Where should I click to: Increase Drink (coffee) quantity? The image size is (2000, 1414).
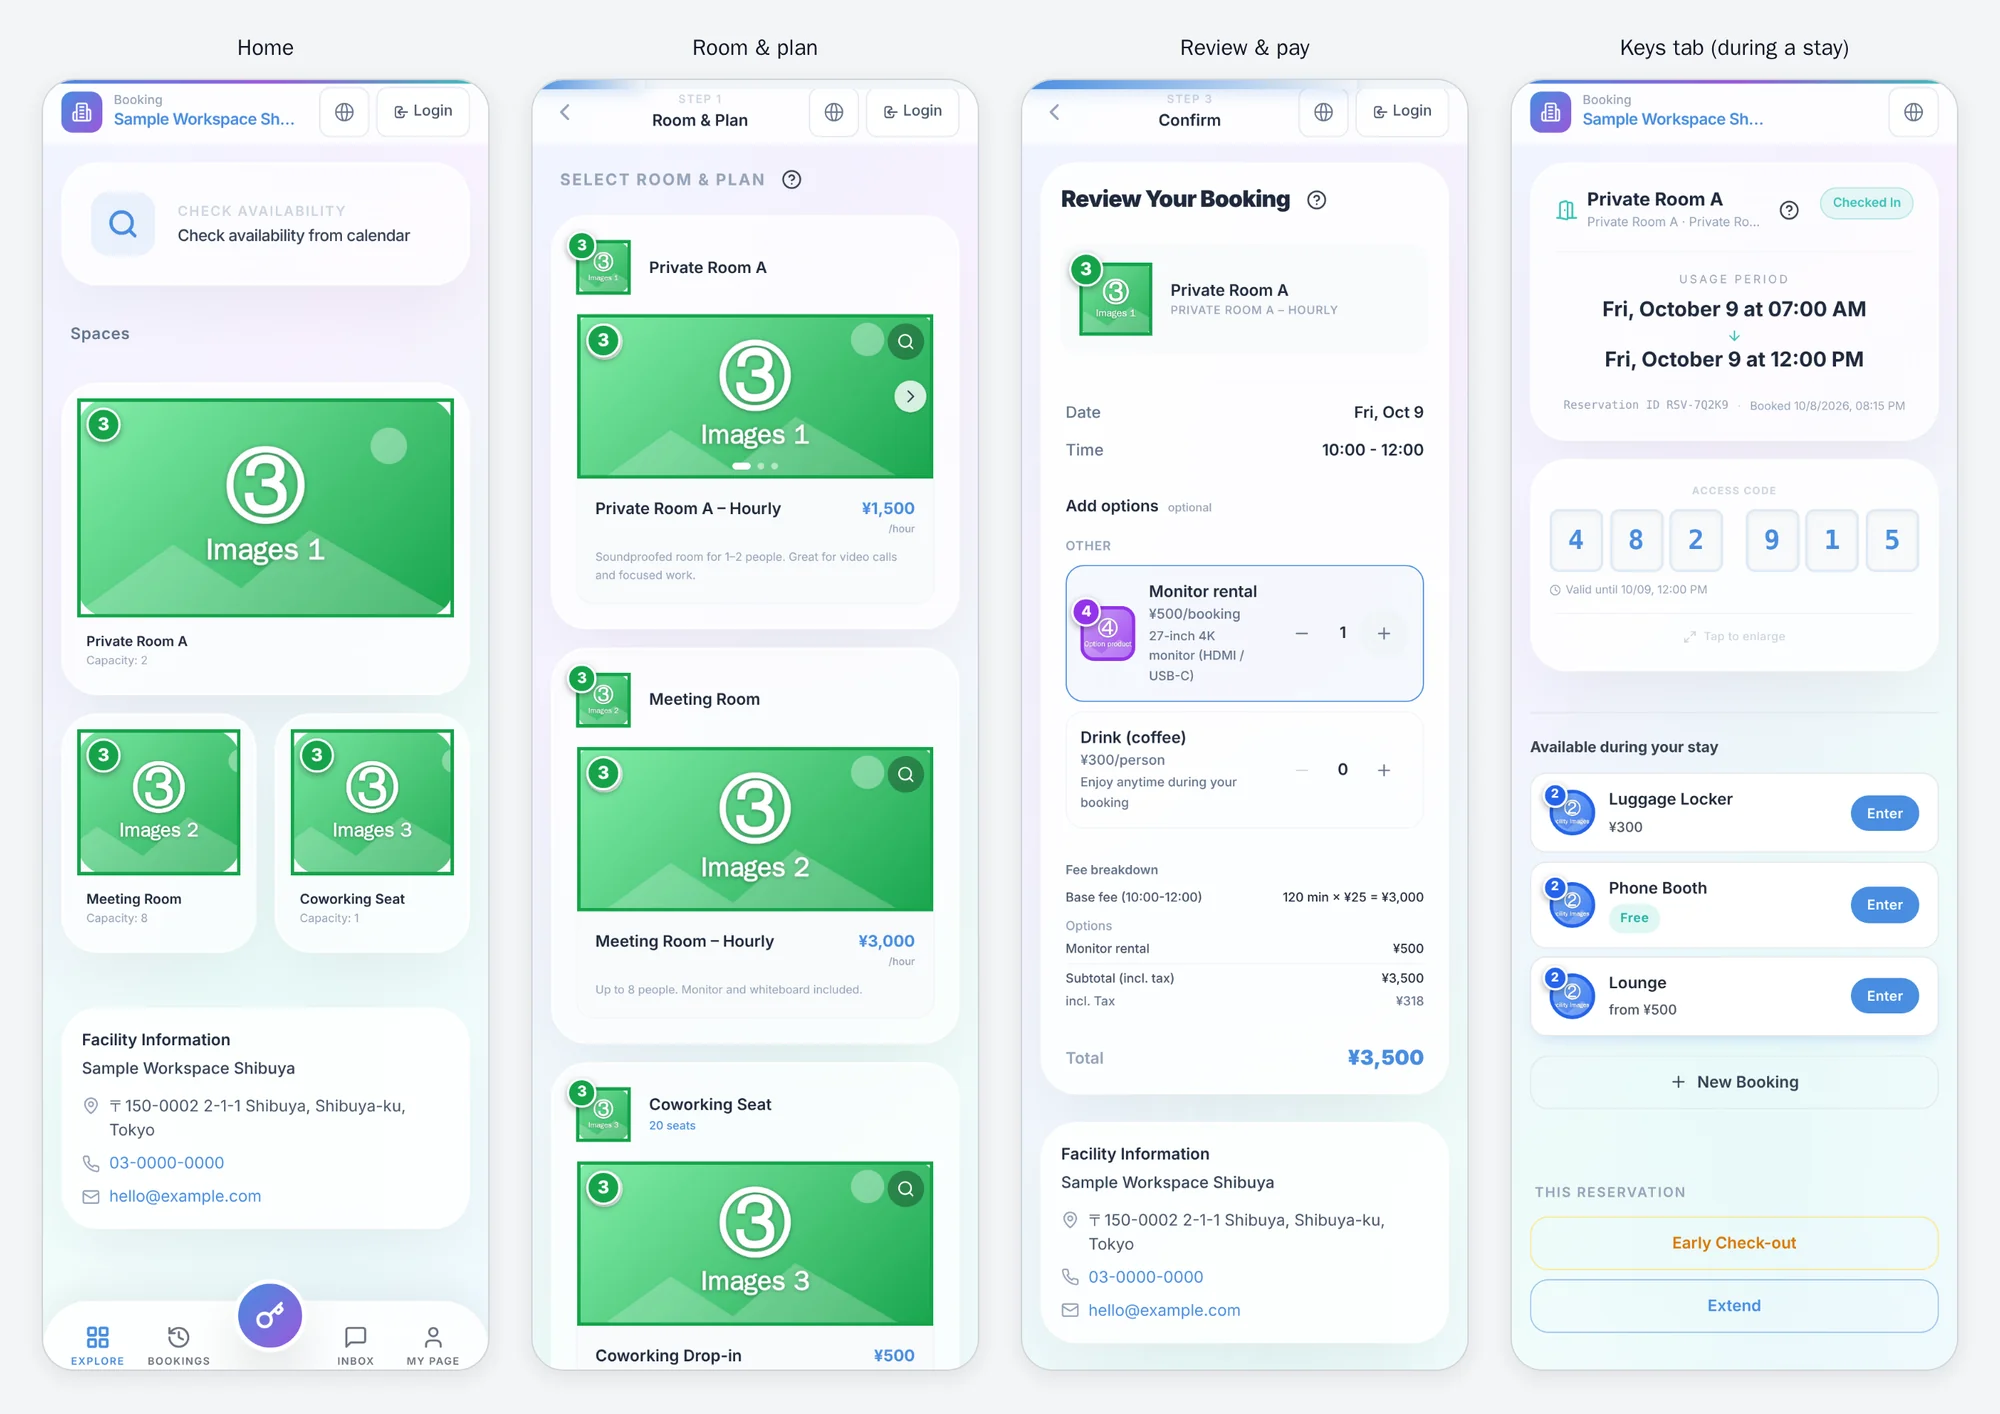point(1384,770)
